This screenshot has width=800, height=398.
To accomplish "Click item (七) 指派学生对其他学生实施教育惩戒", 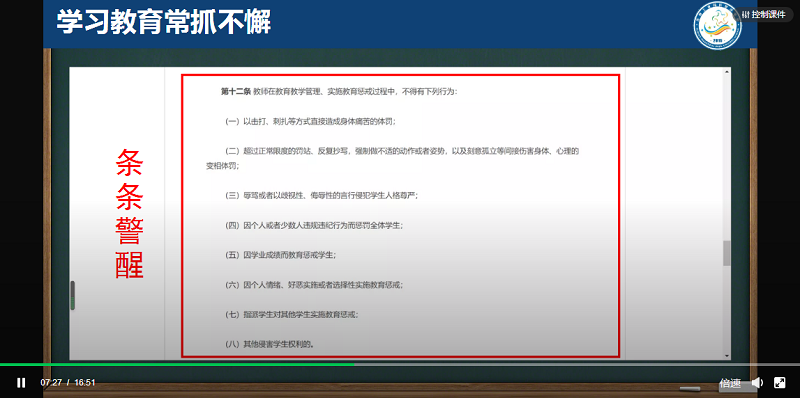I will tap(292, 315).
